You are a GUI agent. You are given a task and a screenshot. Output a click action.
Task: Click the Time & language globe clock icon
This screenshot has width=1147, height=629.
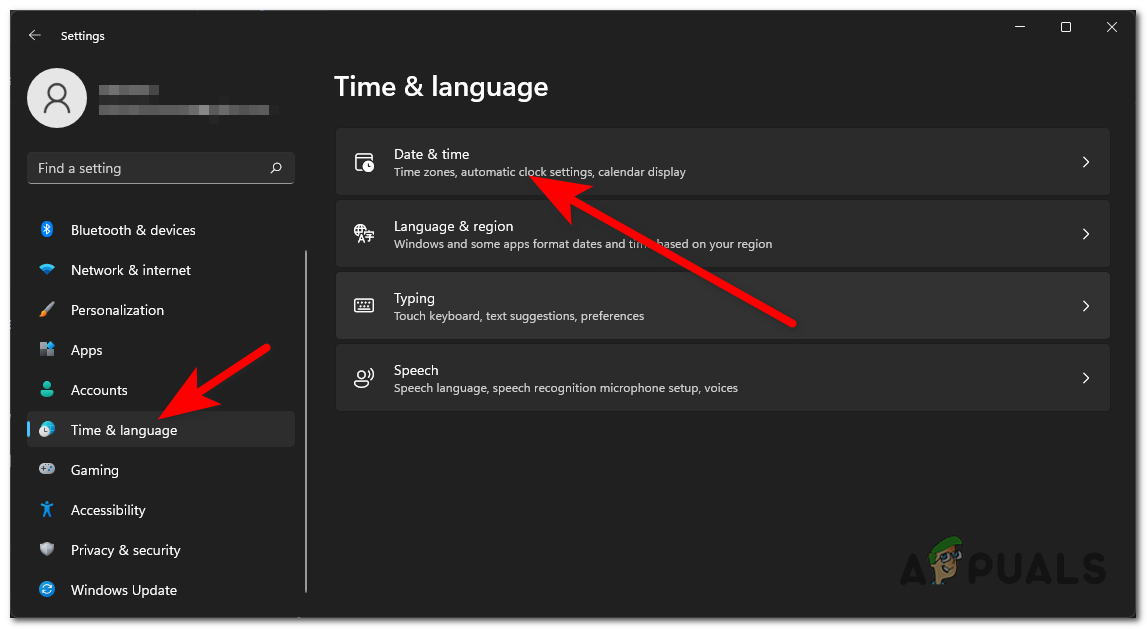[x=47, y=430]
